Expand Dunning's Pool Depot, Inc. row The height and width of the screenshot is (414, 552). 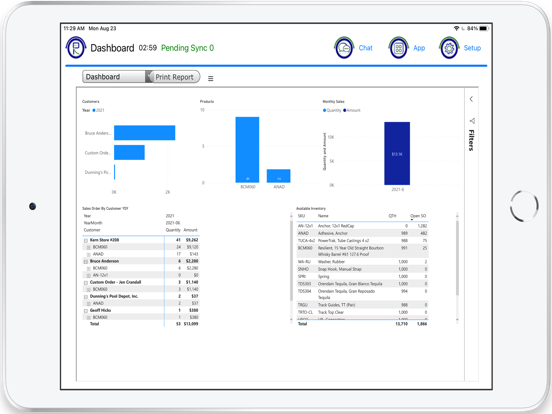[x=86, y=296]
